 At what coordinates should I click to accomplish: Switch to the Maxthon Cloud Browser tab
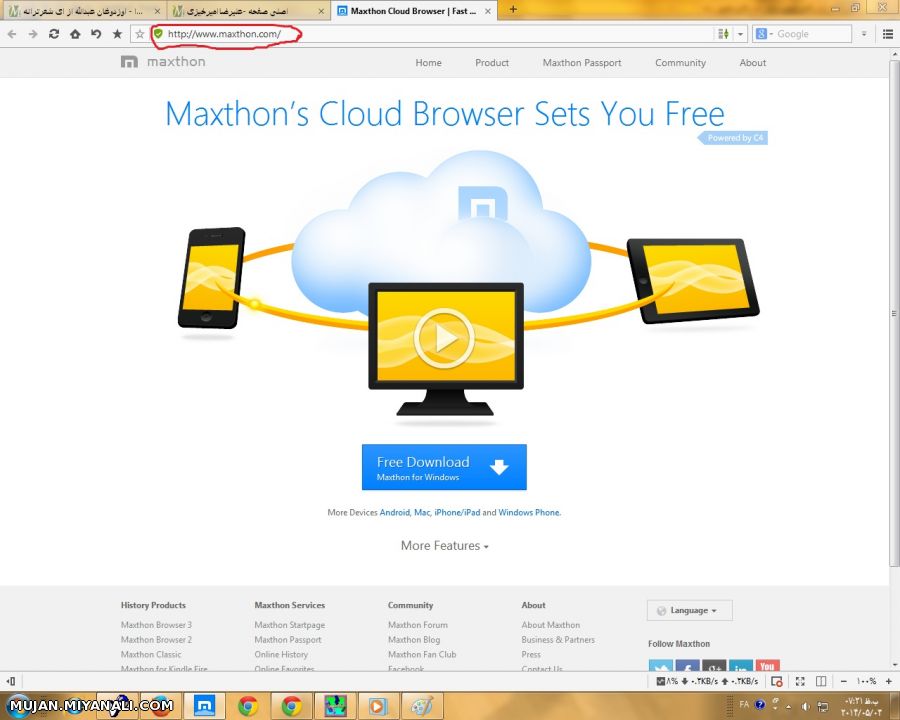414,10
